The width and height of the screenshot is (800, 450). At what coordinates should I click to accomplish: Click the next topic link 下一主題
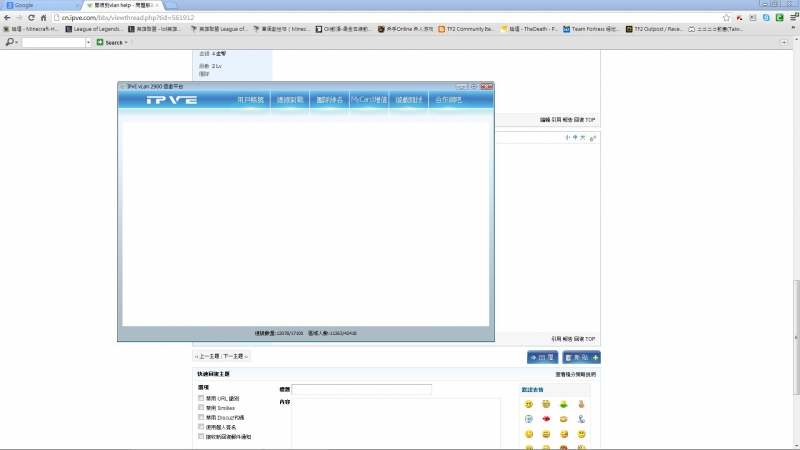coord(233,356)
